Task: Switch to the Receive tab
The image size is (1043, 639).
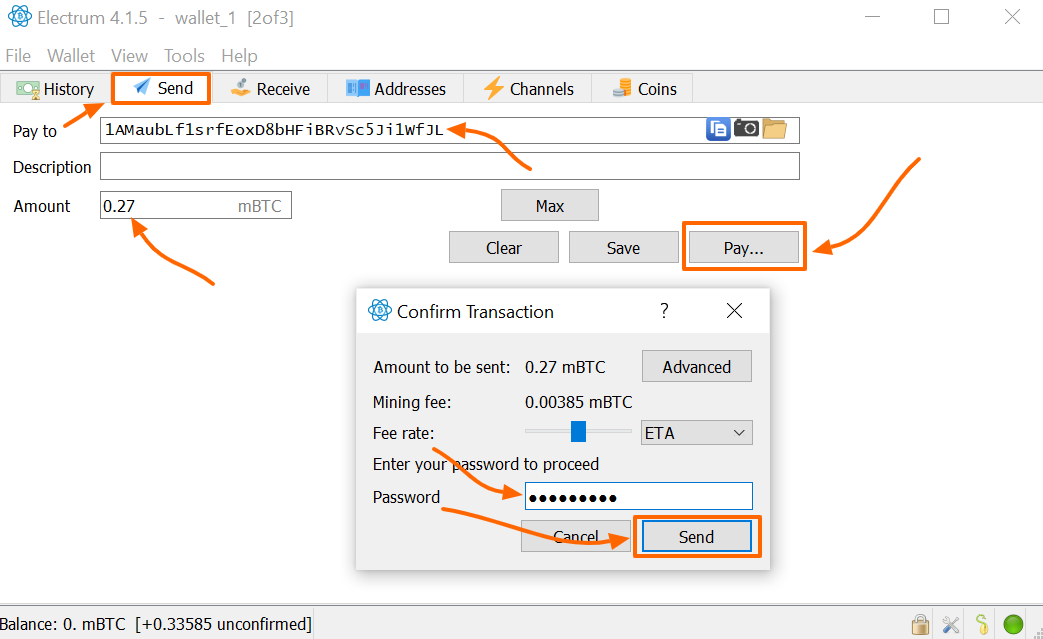Action: pyautogui.click(x=270, y=89)
